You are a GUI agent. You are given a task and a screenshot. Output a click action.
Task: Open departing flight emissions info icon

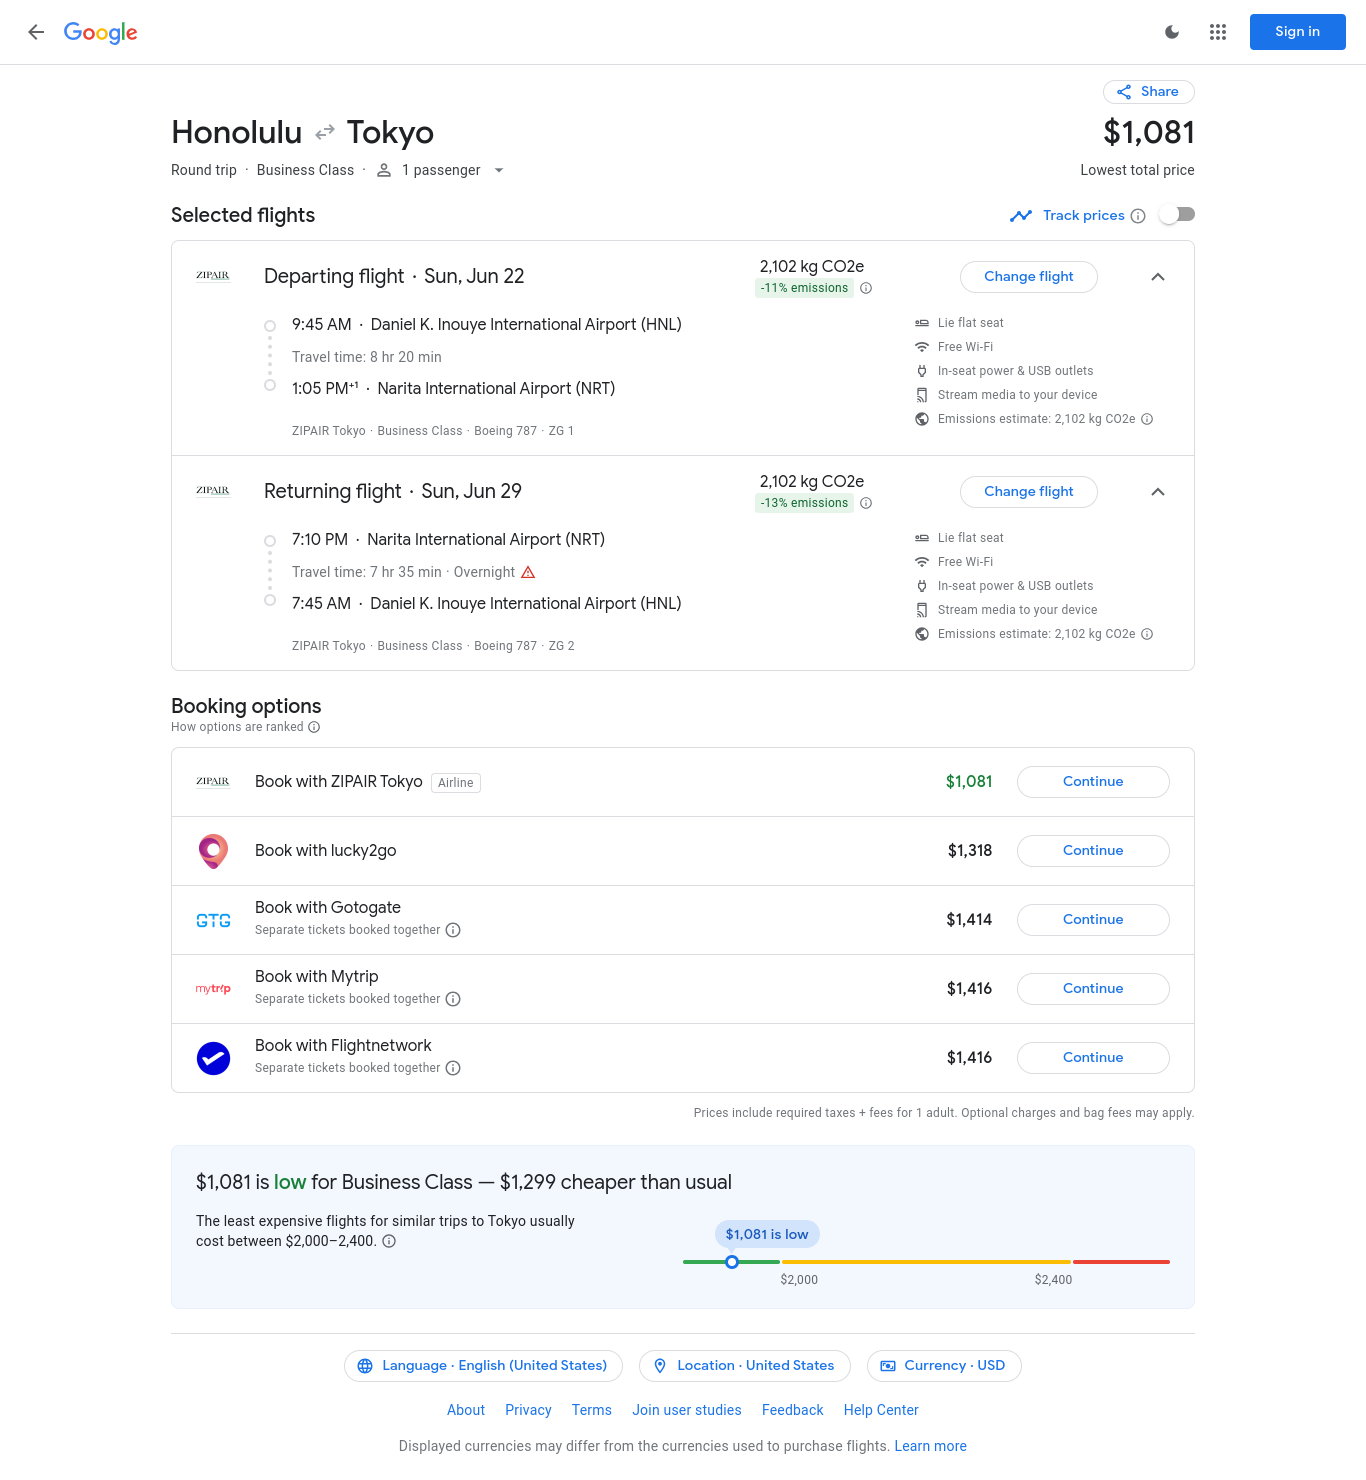[x=866, y=288]
